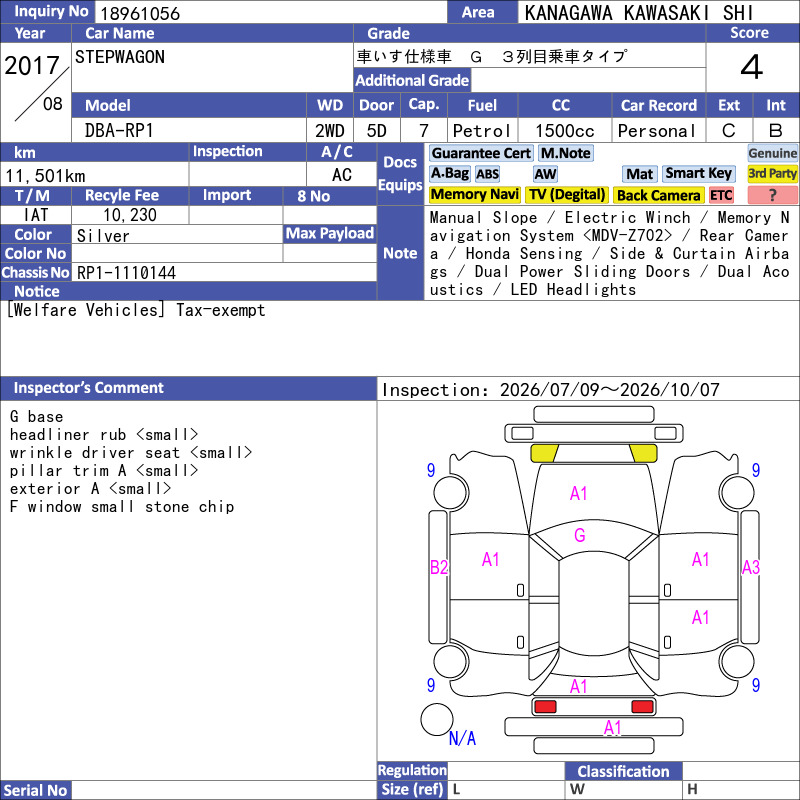
Task: Select the Back Camera badge
Action: point(658,195)
